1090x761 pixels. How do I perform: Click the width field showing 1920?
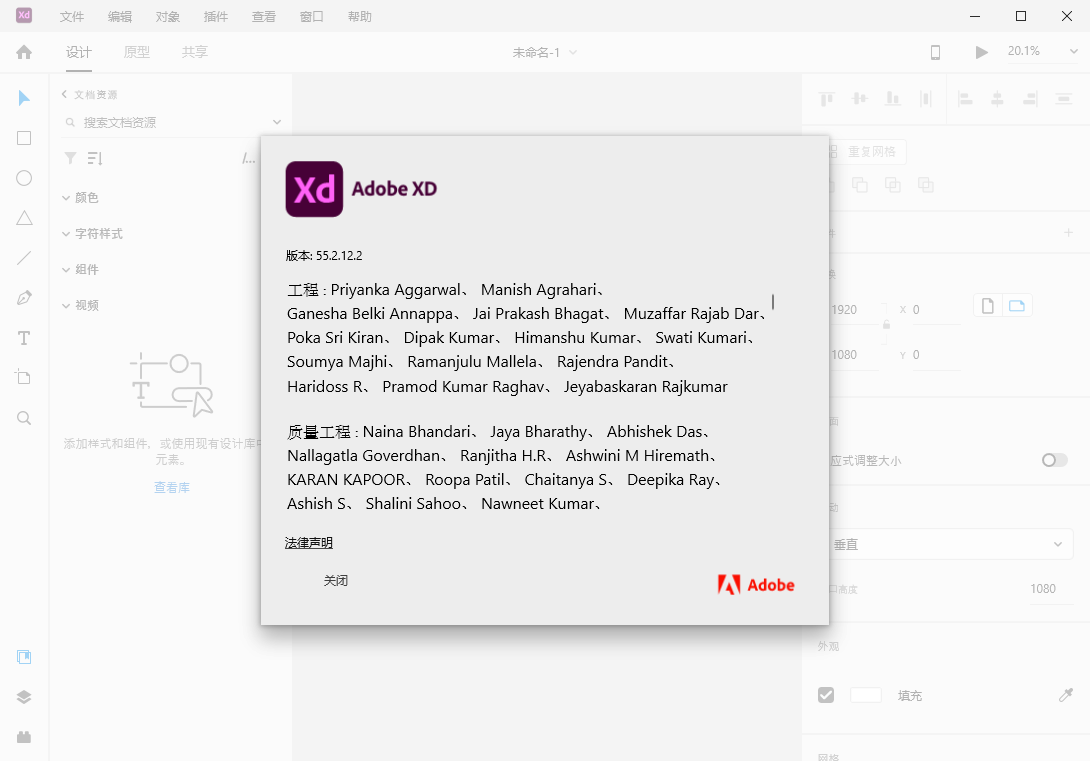tap(855, 310)
